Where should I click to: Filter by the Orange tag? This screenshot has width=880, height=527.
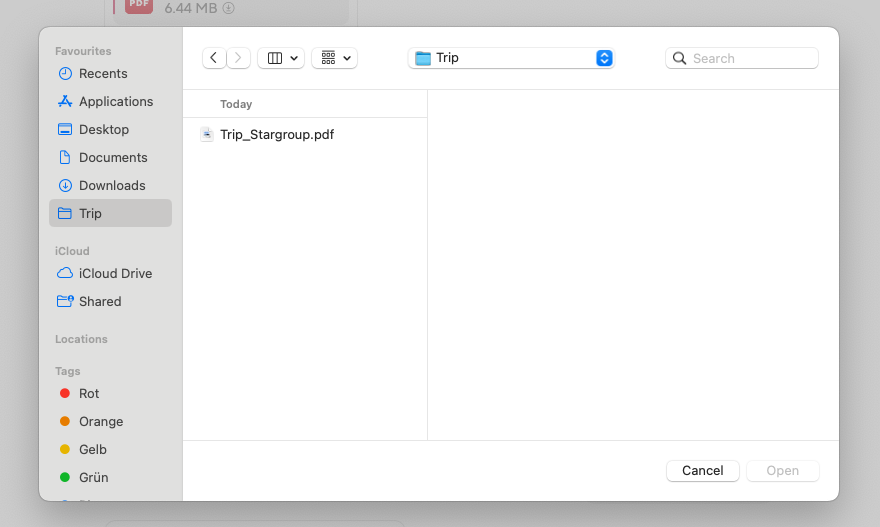pyautogui.click(x=100, y=421)
